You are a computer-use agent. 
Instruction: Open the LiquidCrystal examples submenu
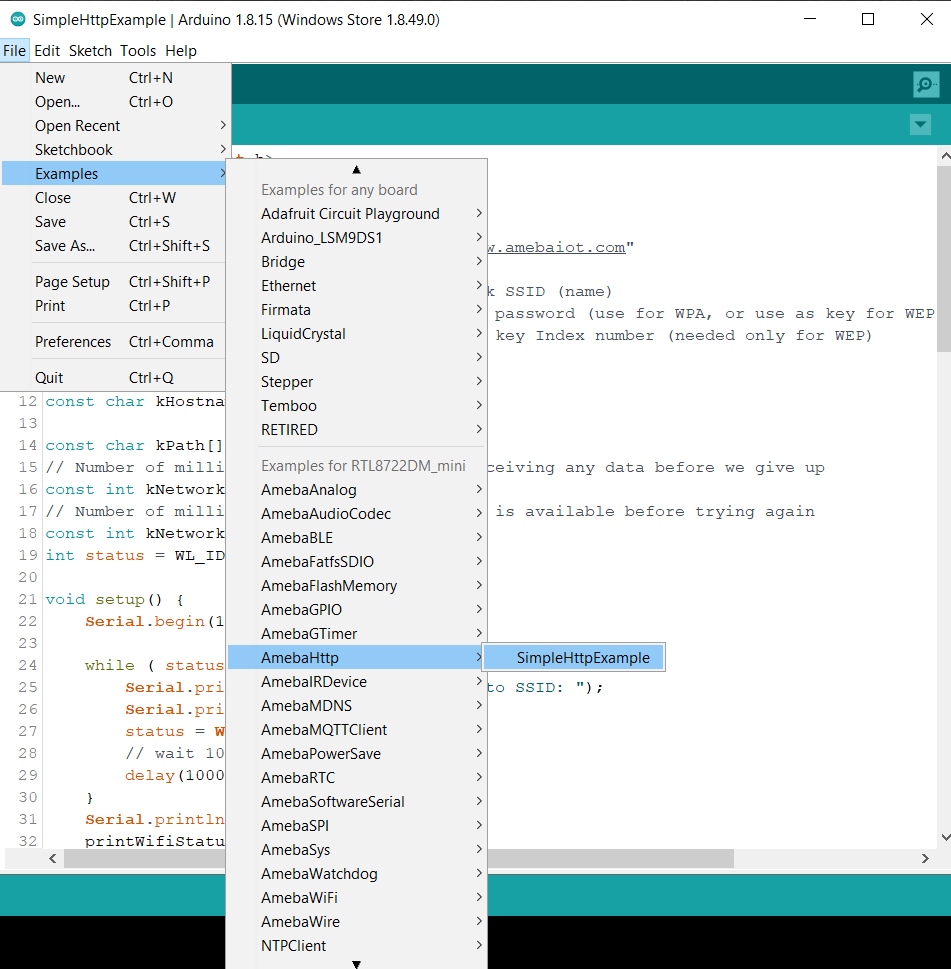[357, 334]
